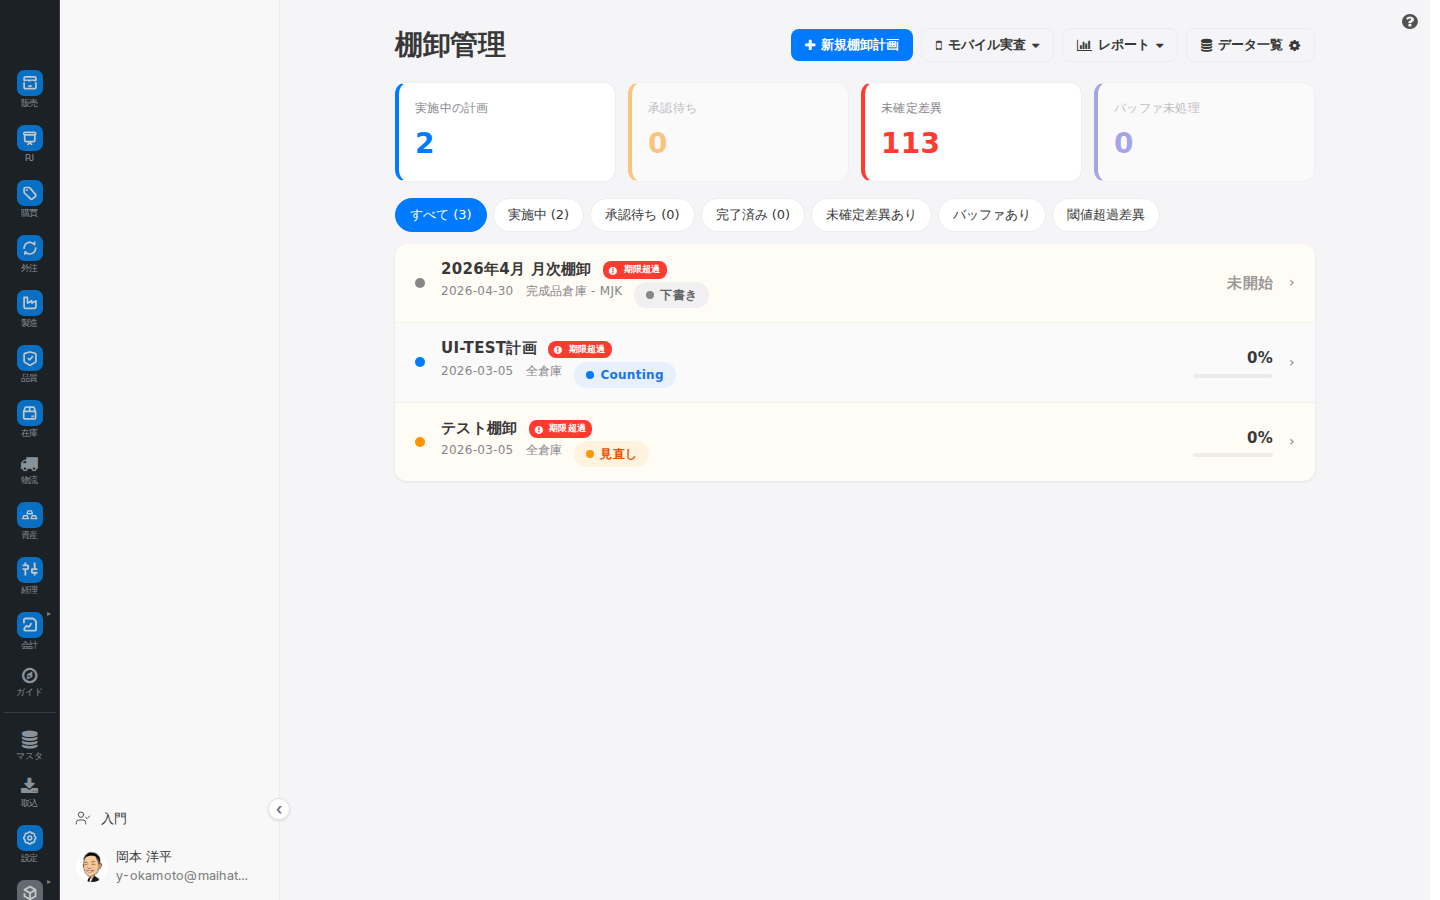
Task: Click the y-okamoto email address
Action: (x=182, y=876)
